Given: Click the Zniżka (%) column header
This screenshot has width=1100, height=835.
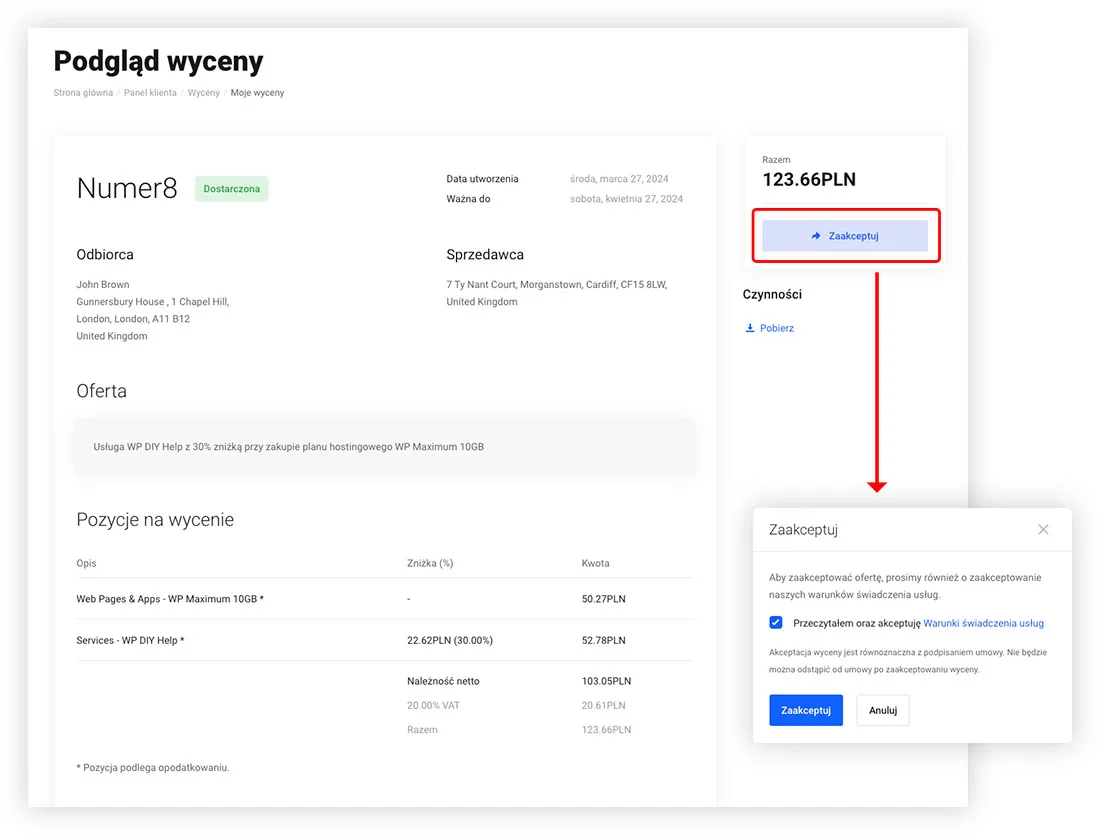Looking at the screenshot, I should (x=430, y=563).
